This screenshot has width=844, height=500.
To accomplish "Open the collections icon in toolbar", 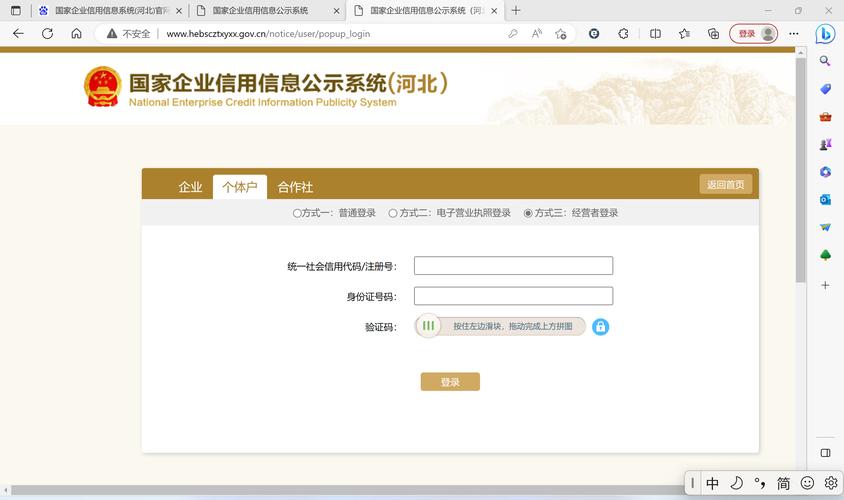I will click(x=713, y=34).
